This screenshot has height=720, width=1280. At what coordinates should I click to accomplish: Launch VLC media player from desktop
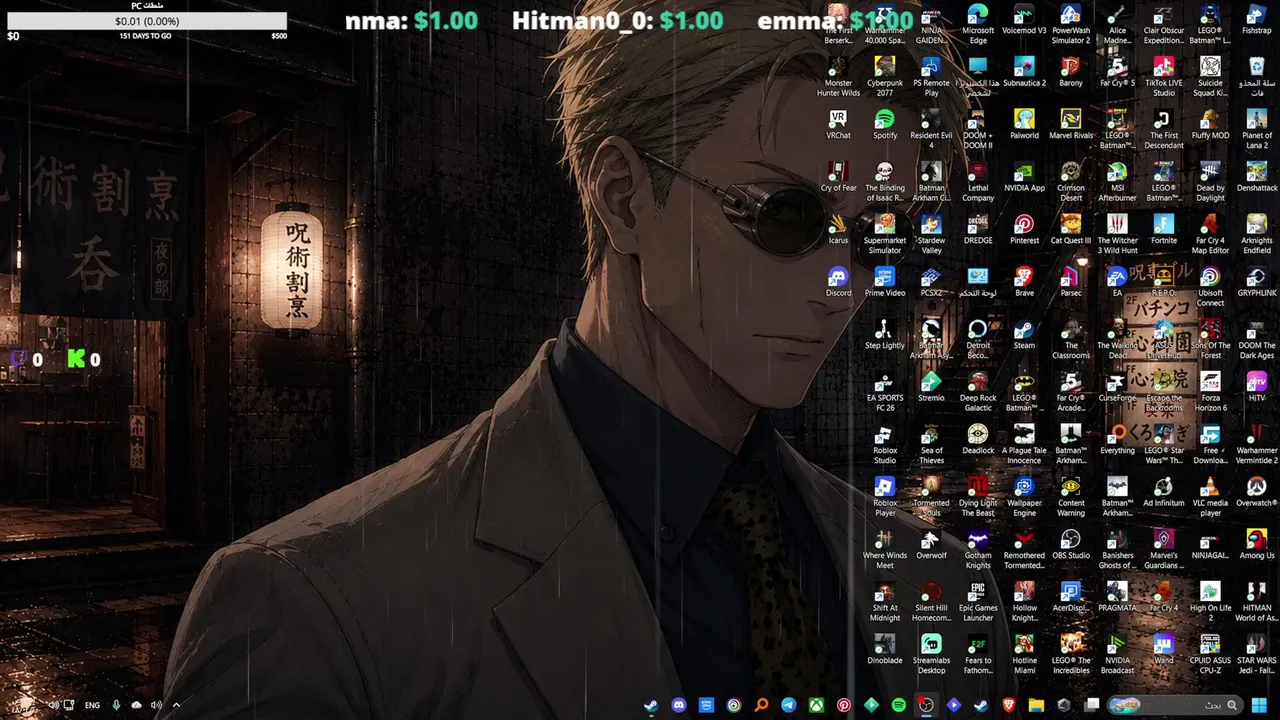(x=1210, y=497)
